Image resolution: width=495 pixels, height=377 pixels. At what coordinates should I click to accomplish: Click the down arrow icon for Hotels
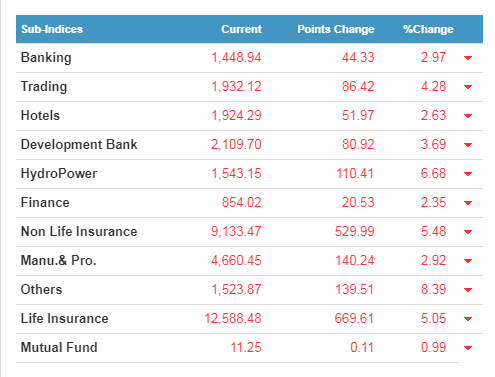468,116
